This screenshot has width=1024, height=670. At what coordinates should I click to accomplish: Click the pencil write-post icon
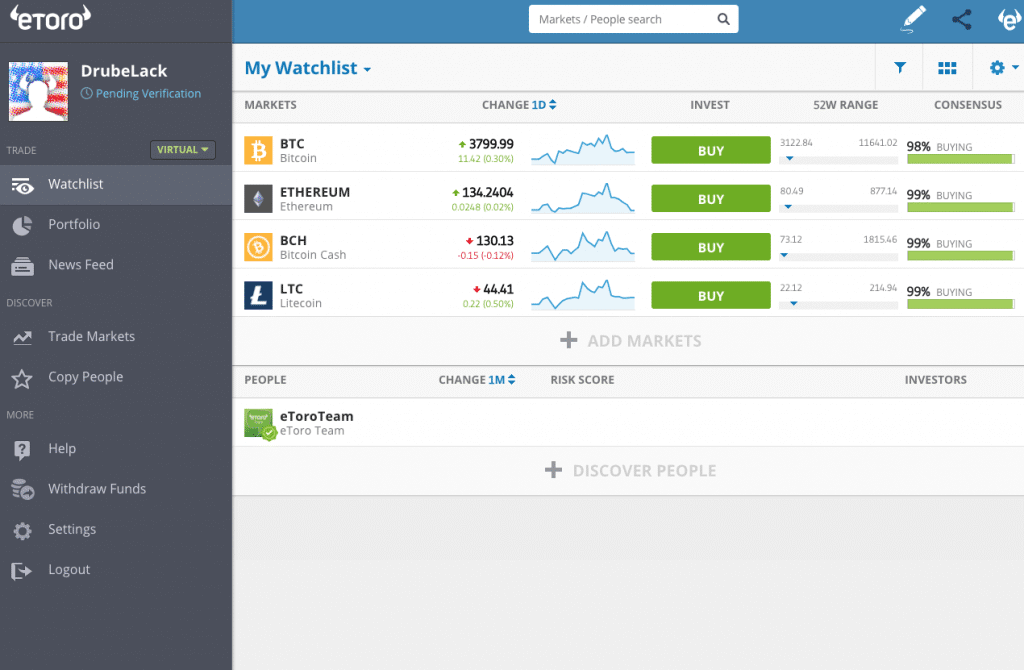(x=913, y=19)
